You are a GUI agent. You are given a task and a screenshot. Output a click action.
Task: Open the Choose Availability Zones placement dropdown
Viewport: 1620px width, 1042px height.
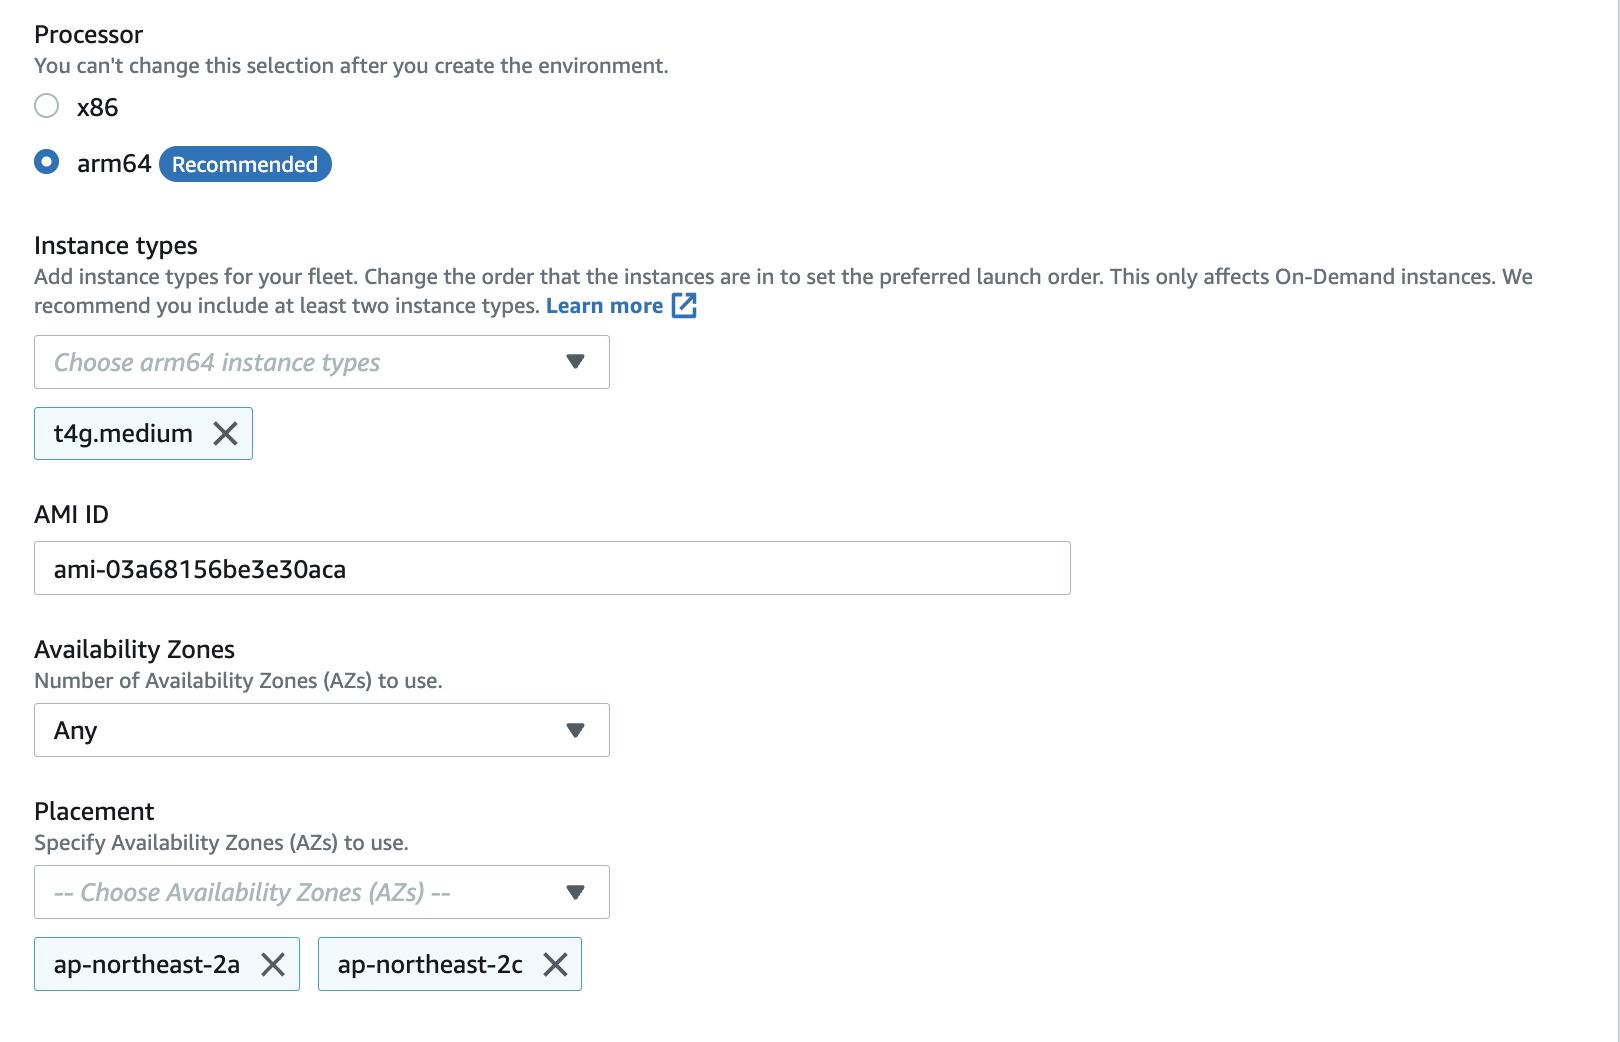(x=322, y=893)
